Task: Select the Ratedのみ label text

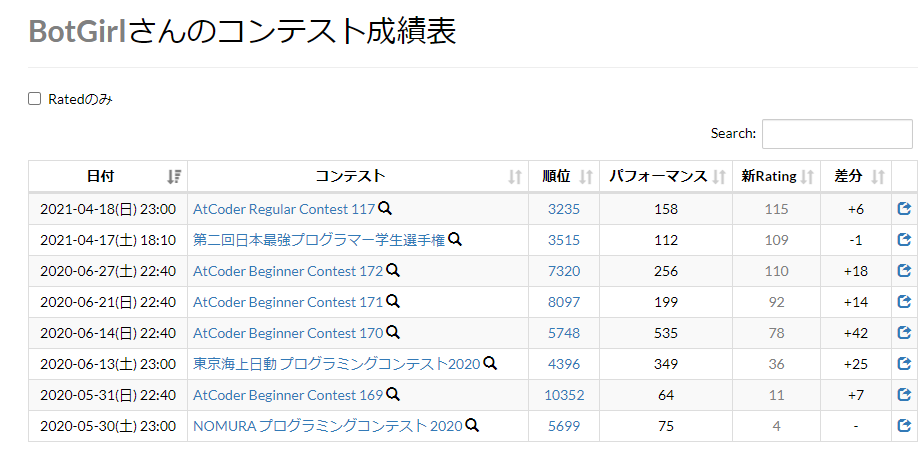Action: 80,100
